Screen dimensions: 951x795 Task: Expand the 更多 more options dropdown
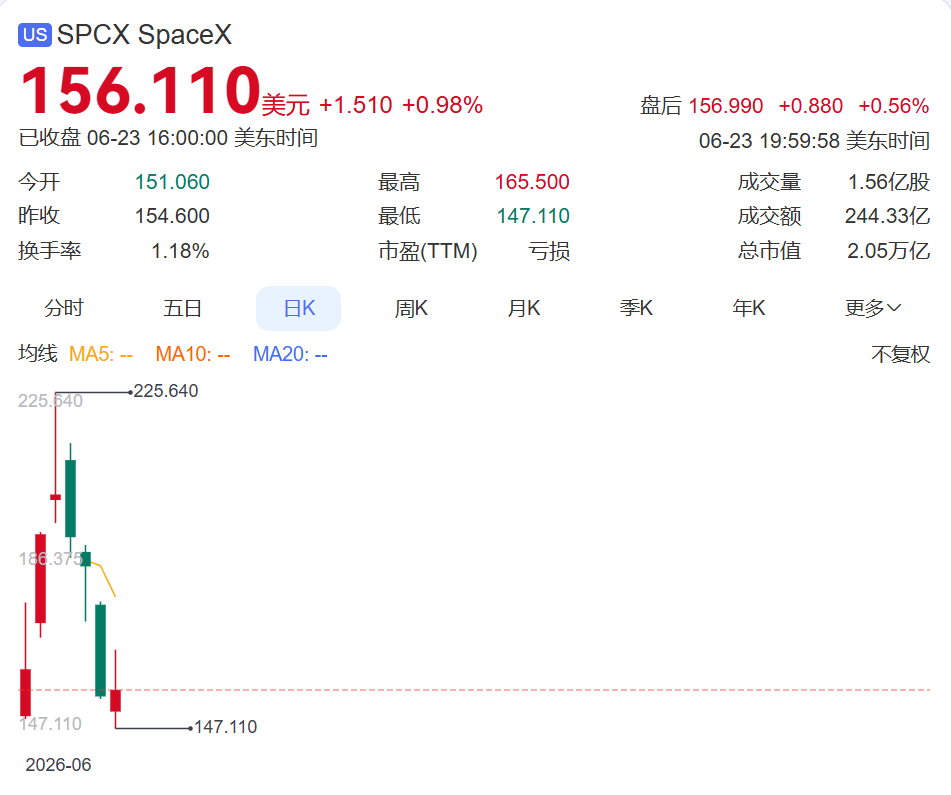click(x=873, y=308)
